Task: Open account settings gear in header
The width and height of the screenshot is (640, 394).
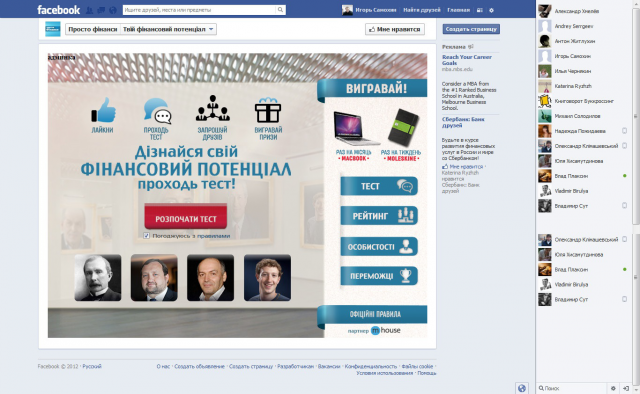Action: coord(491,10)
